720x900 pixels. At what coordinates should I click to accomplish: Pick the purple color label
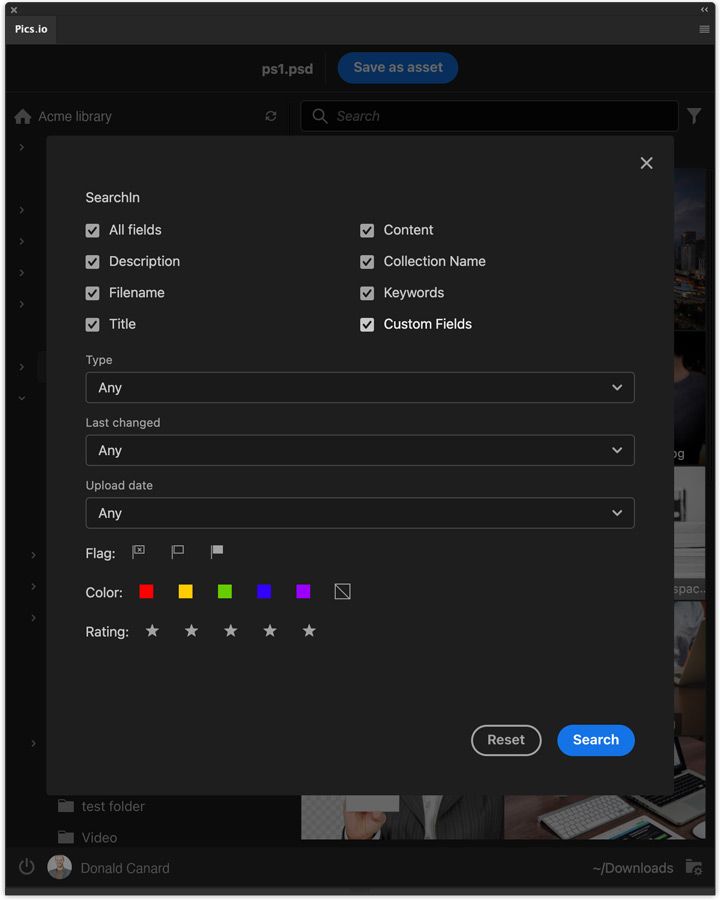point(303,591)
